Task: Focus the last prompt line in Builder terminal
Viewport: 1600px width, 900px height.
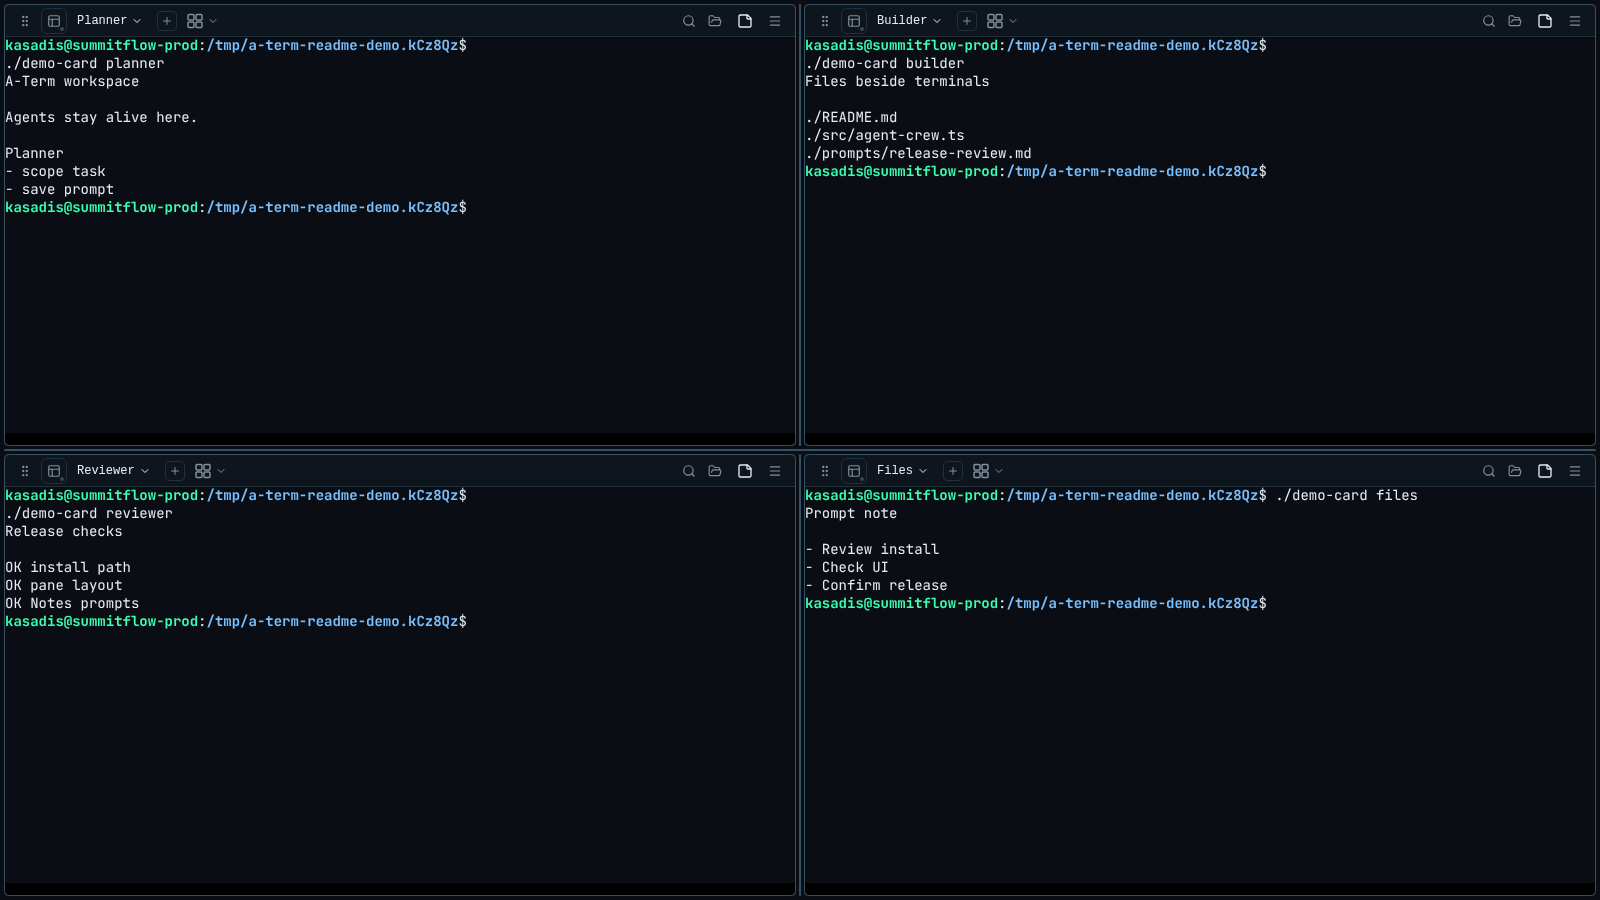Action: coord(1036,172)
